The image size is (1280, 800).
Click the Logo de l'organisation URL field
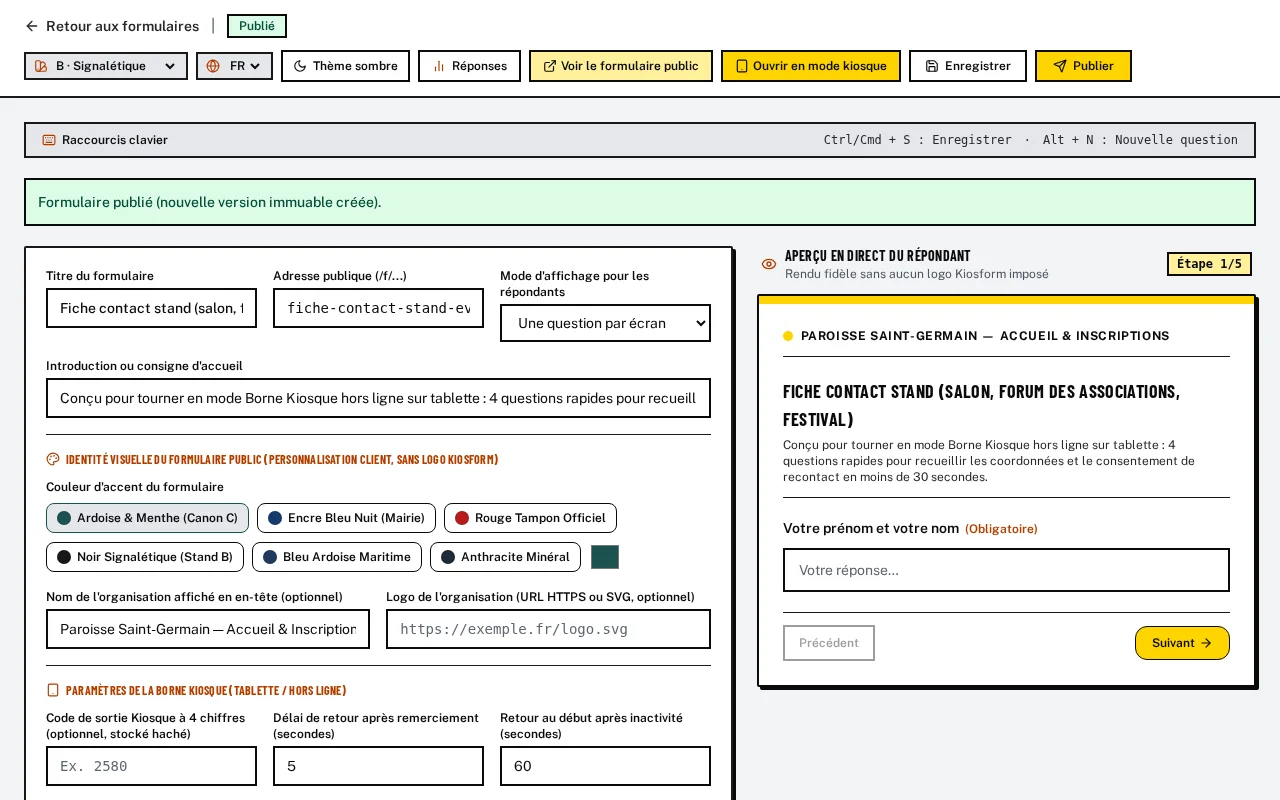(x=548, y=629)
